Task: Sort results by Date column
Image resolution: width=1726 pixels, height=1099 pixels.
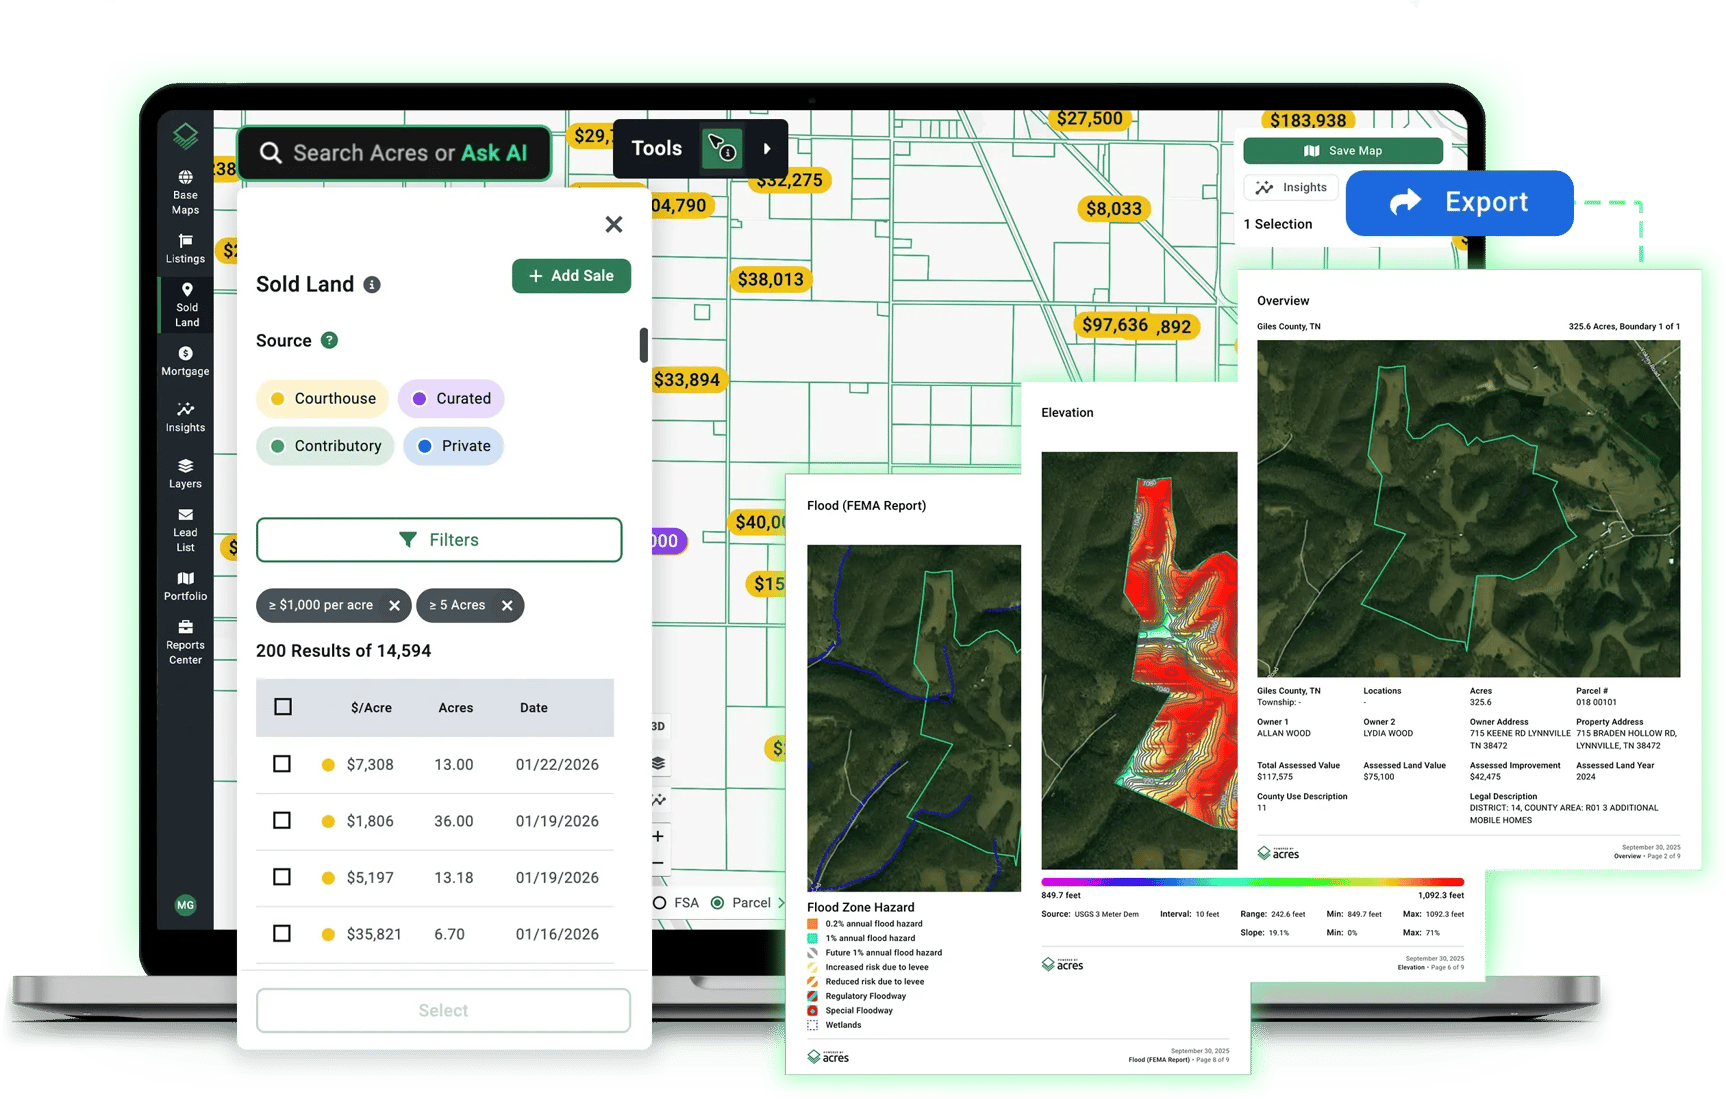Action: click(x=533, y=708)
